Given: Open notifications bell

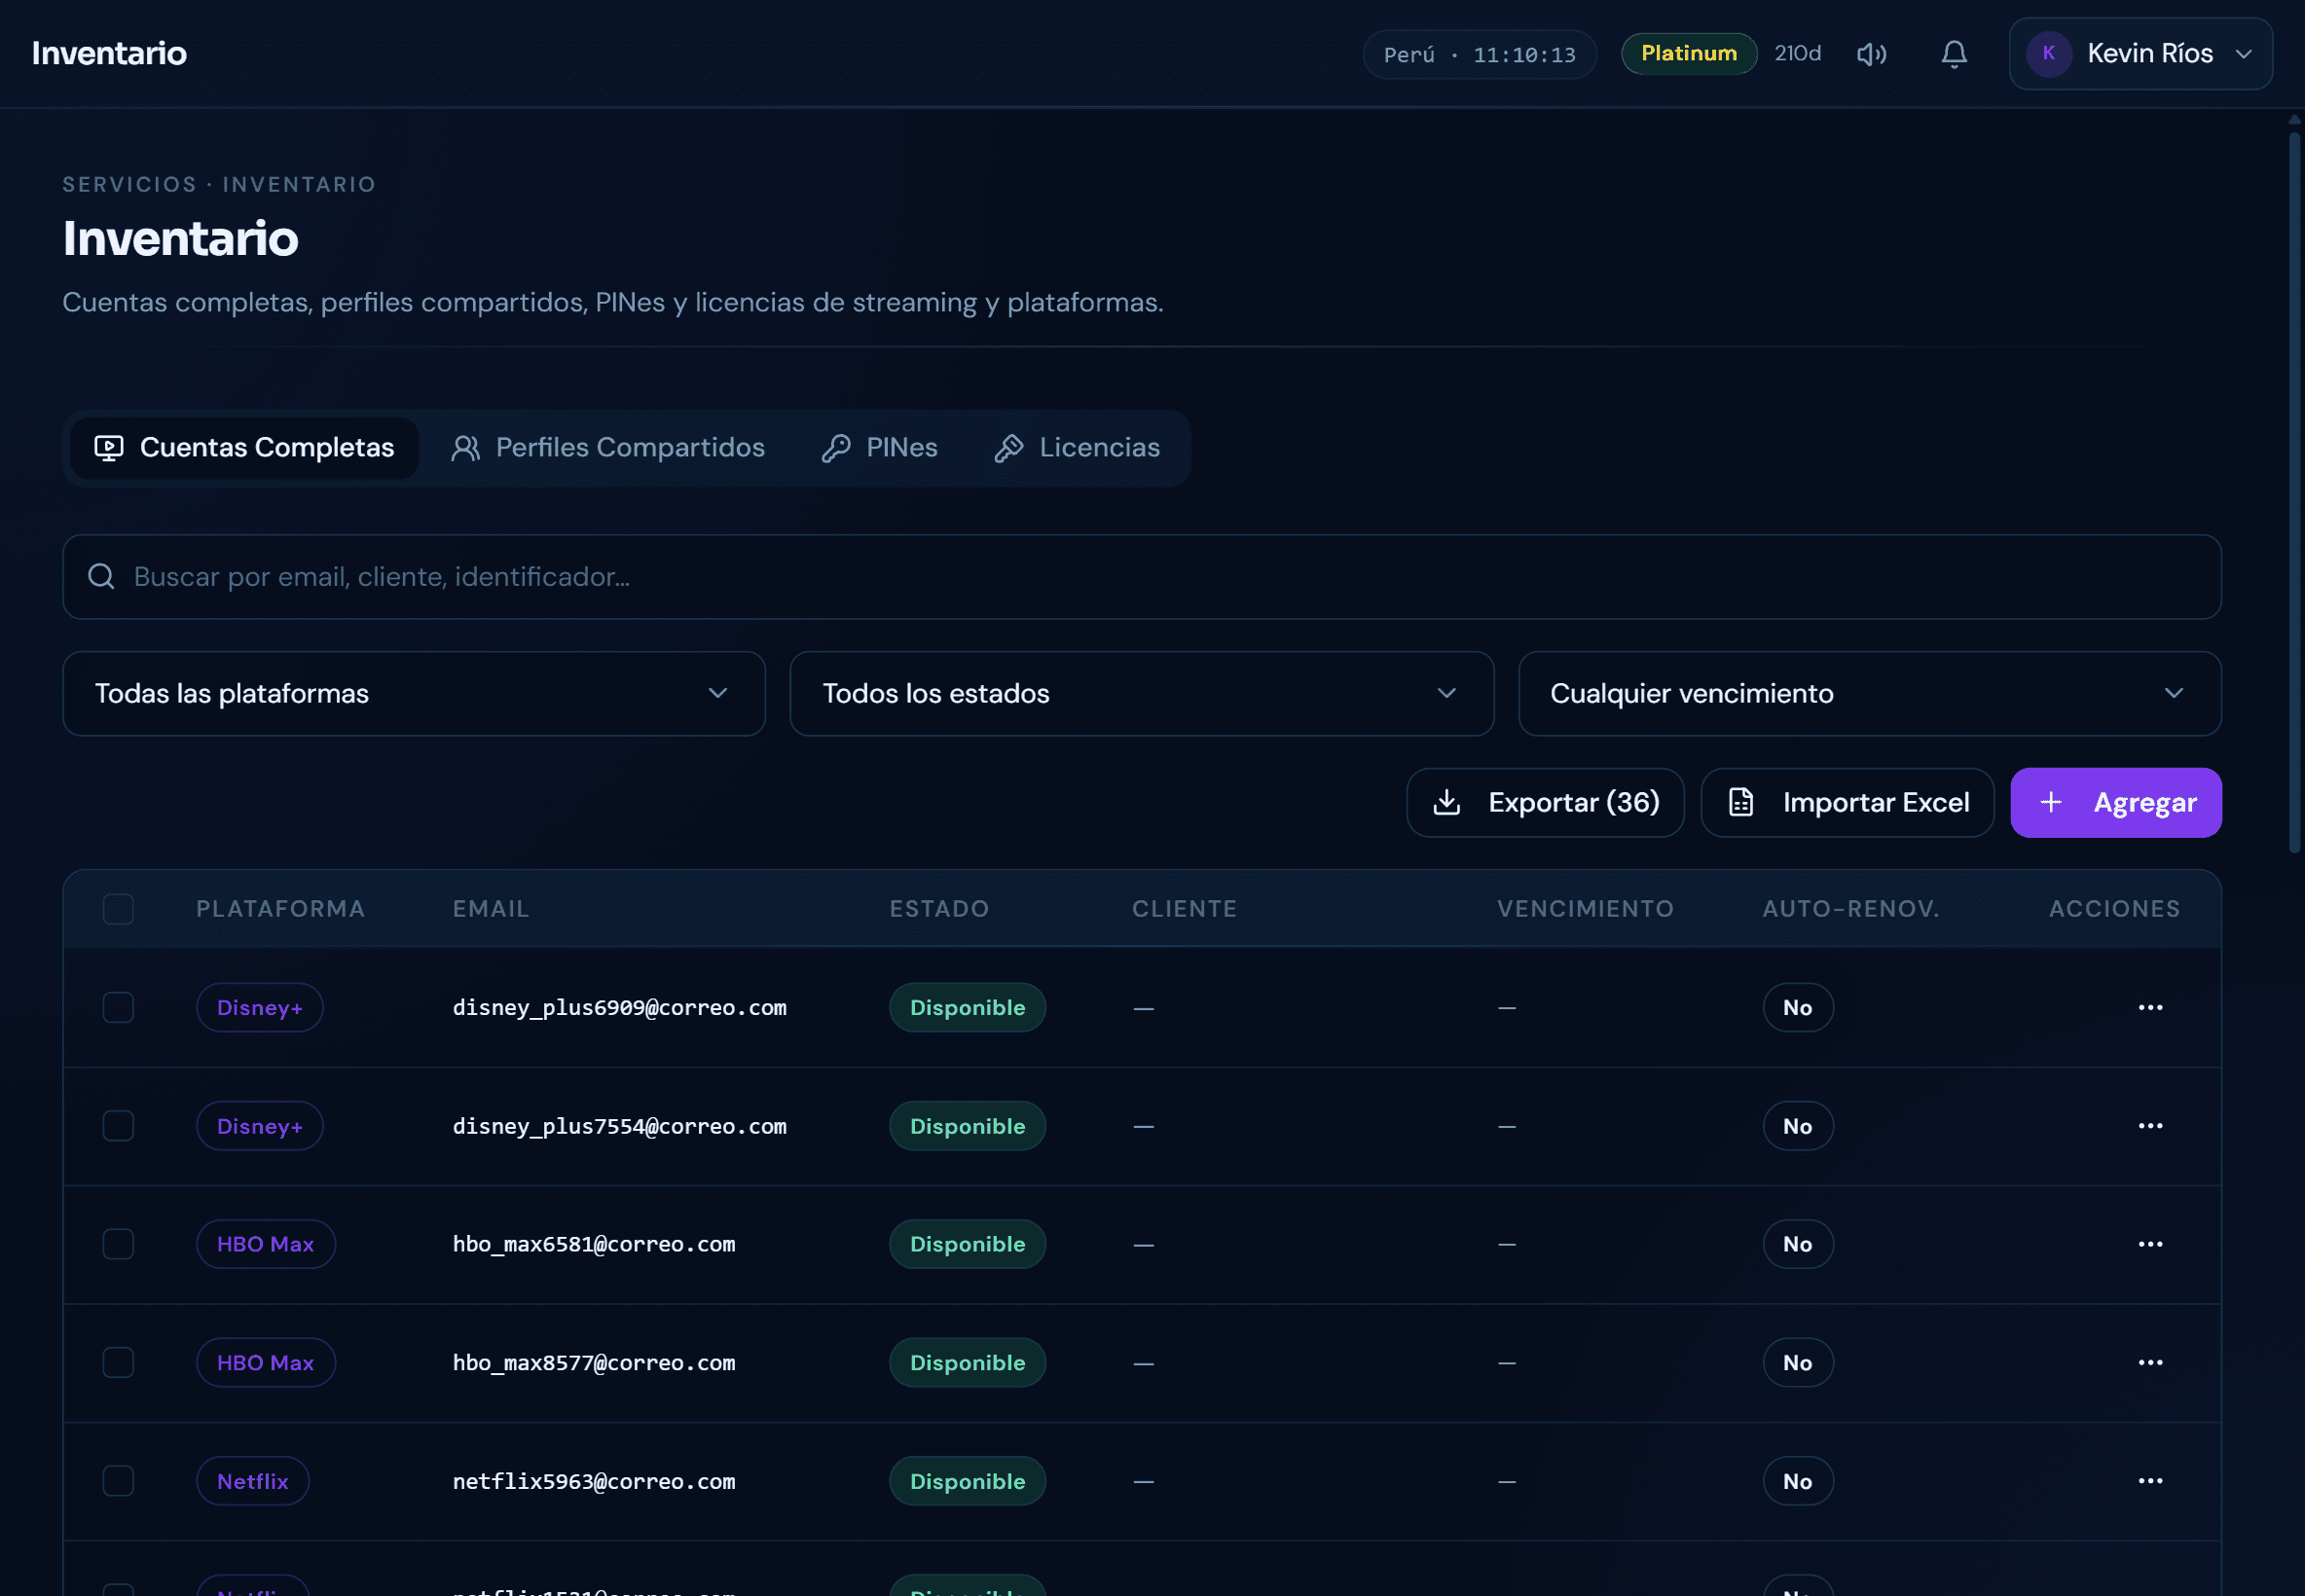Looking at the screenshot, I should point(1954,54).
